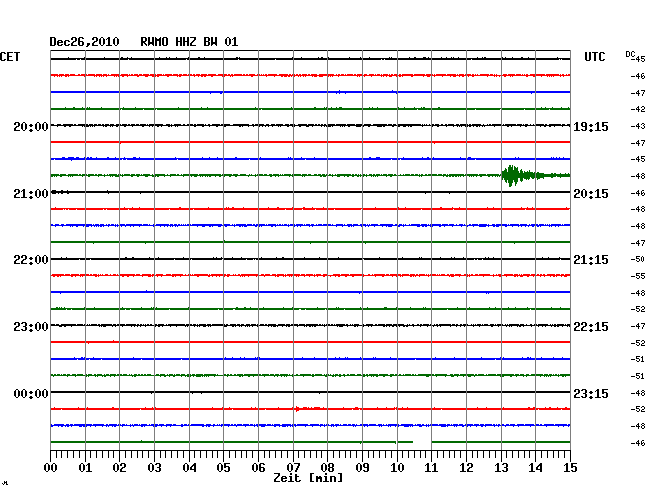Image resolution: width=650 pixels, height=494 pixels.
Task: Select minute tick label 11
Action: click(431, 468)
